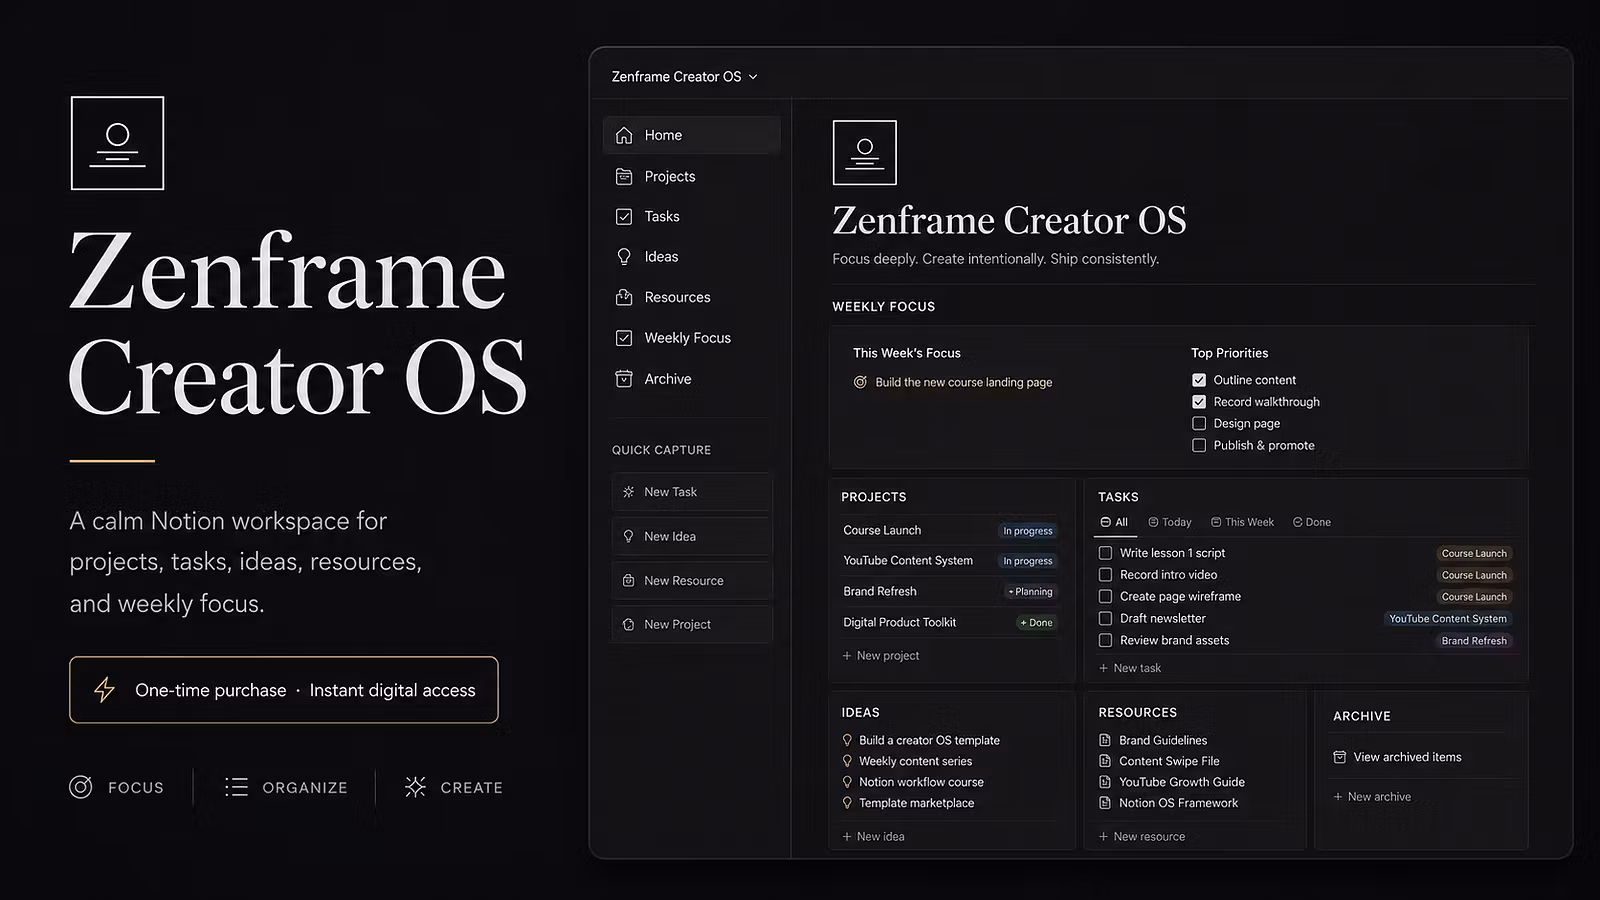The image size is (1600, 900).
Task: Add a new resource in Resources panel
Action: [x=1142, y=836]
